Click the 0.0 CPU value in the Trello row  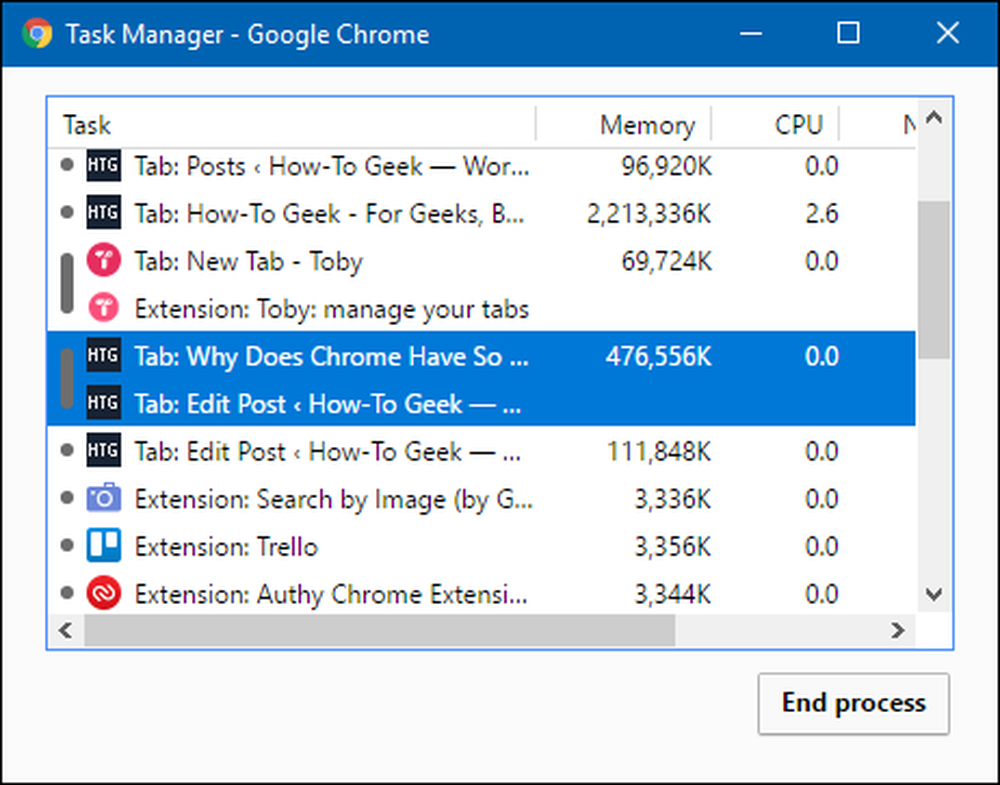821,547
